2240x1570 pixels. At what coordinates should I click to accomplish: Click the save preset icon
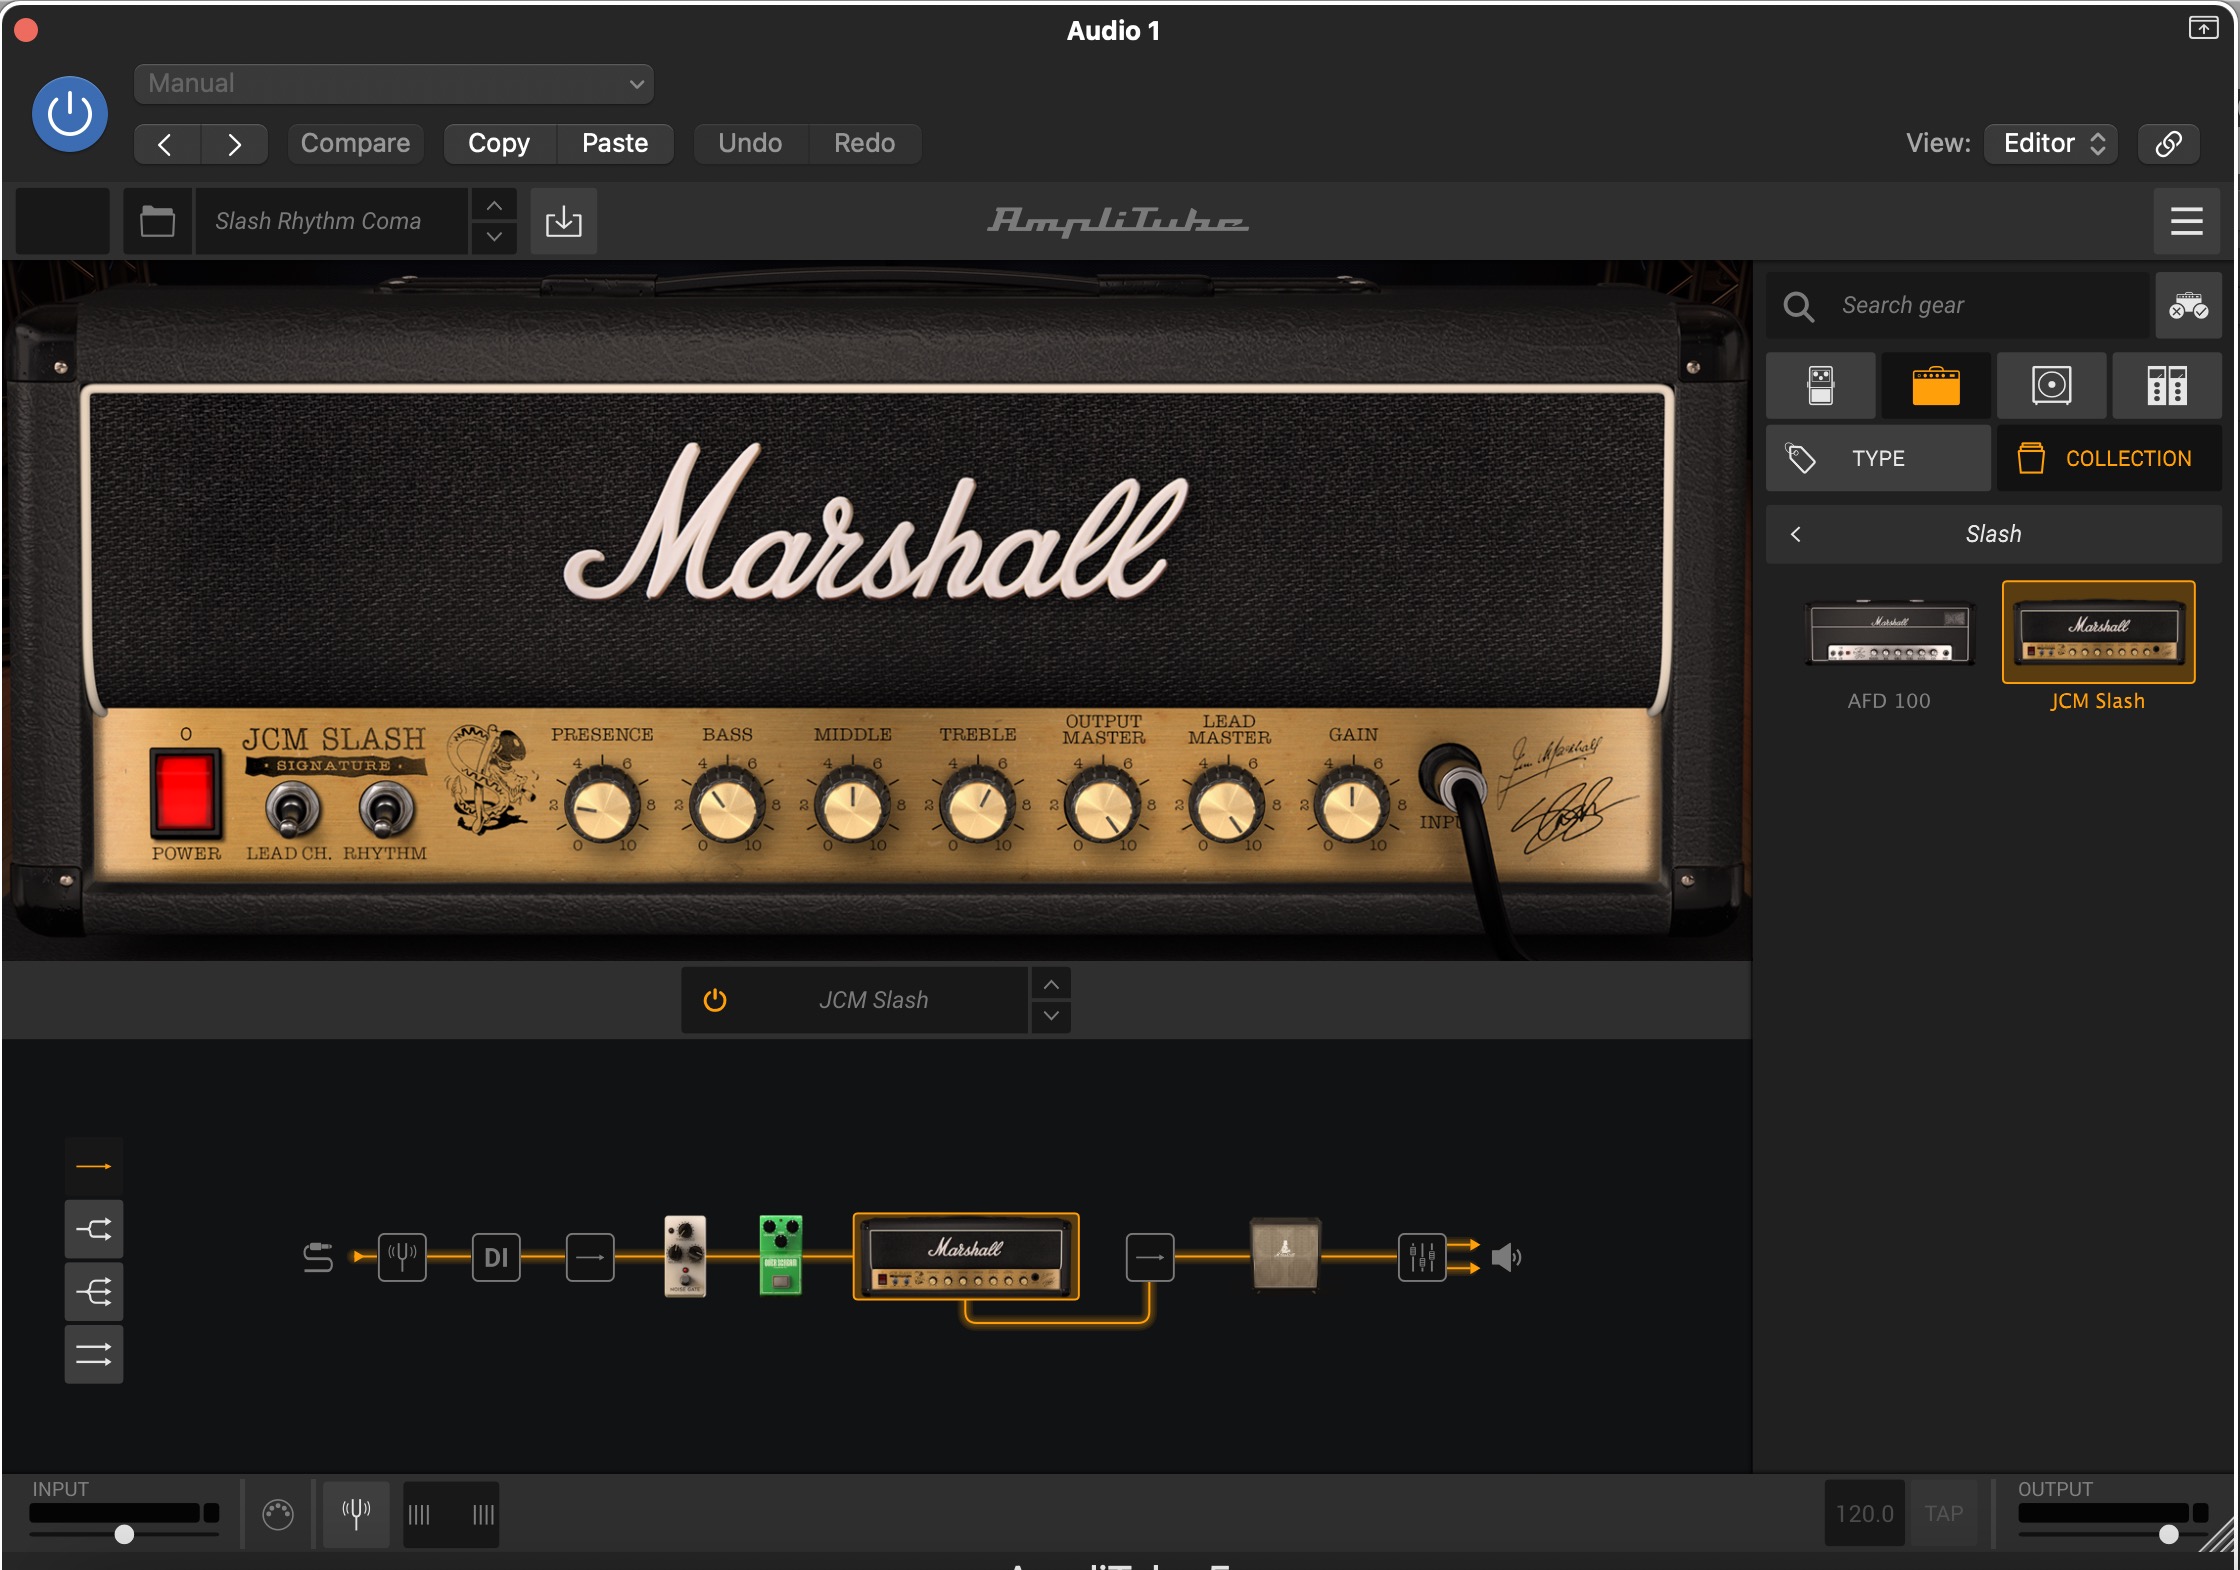coord(564,221)
